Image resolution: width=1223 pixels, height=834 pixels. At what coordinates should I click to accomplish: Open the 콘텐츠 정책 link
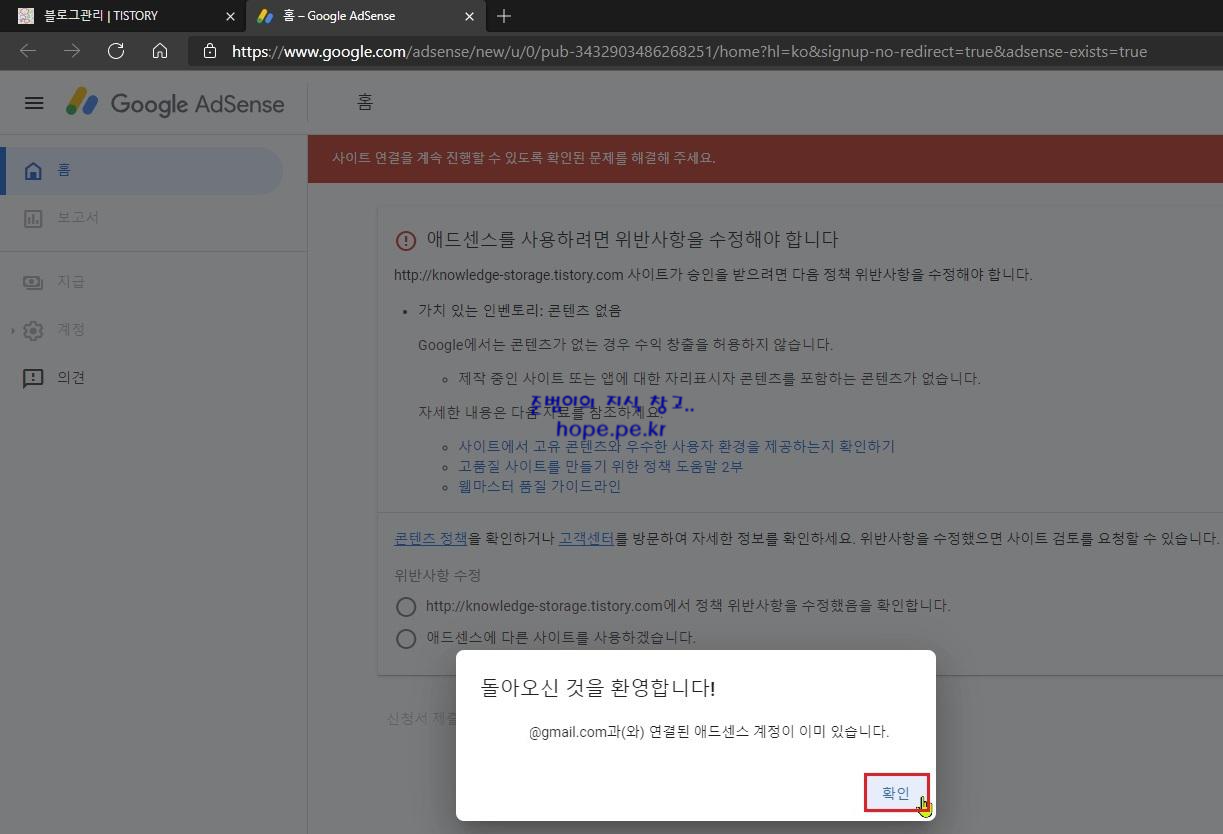[x=430, y=538]
